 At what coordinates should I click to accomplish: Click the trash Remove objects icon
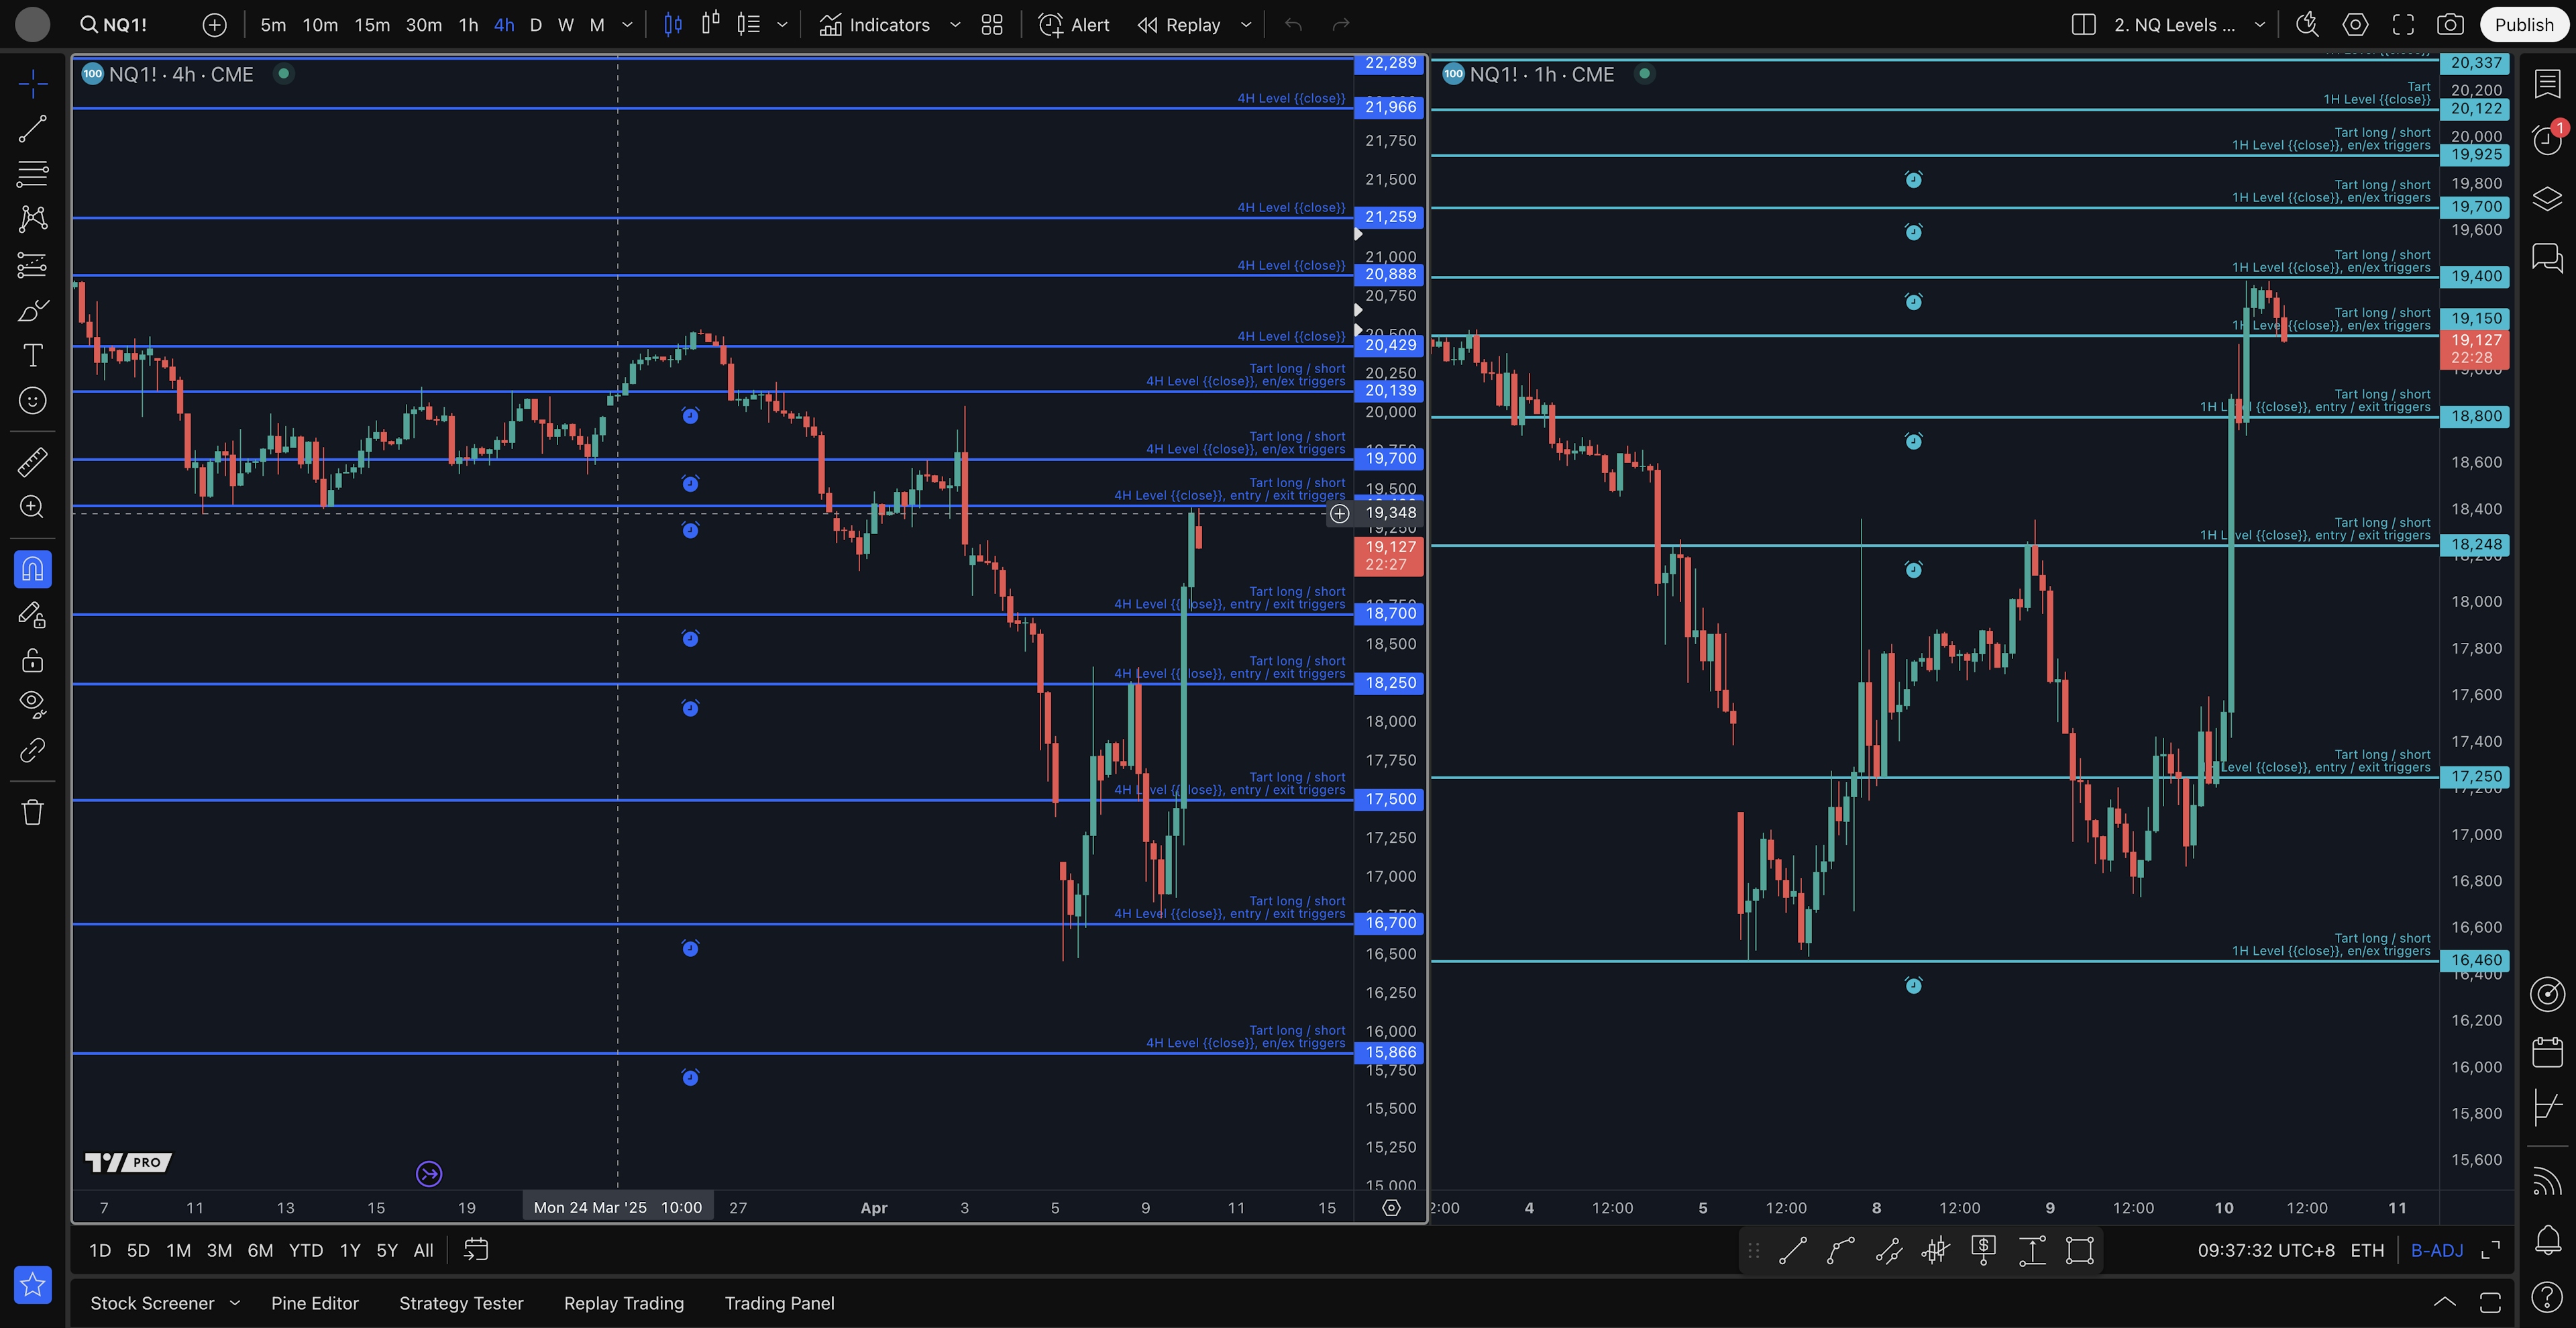point(32,811)
